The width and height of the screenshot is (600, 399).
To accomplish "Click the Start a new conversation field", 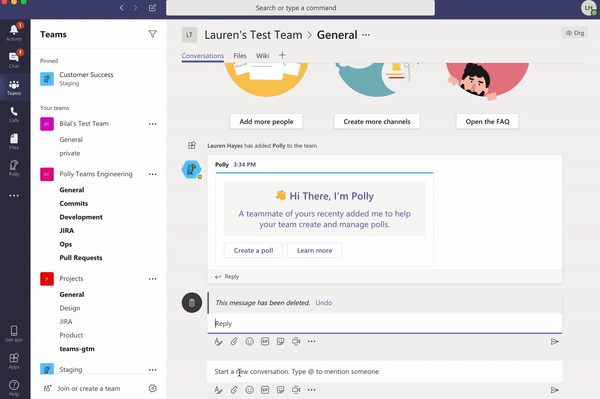I will point(385,371).
